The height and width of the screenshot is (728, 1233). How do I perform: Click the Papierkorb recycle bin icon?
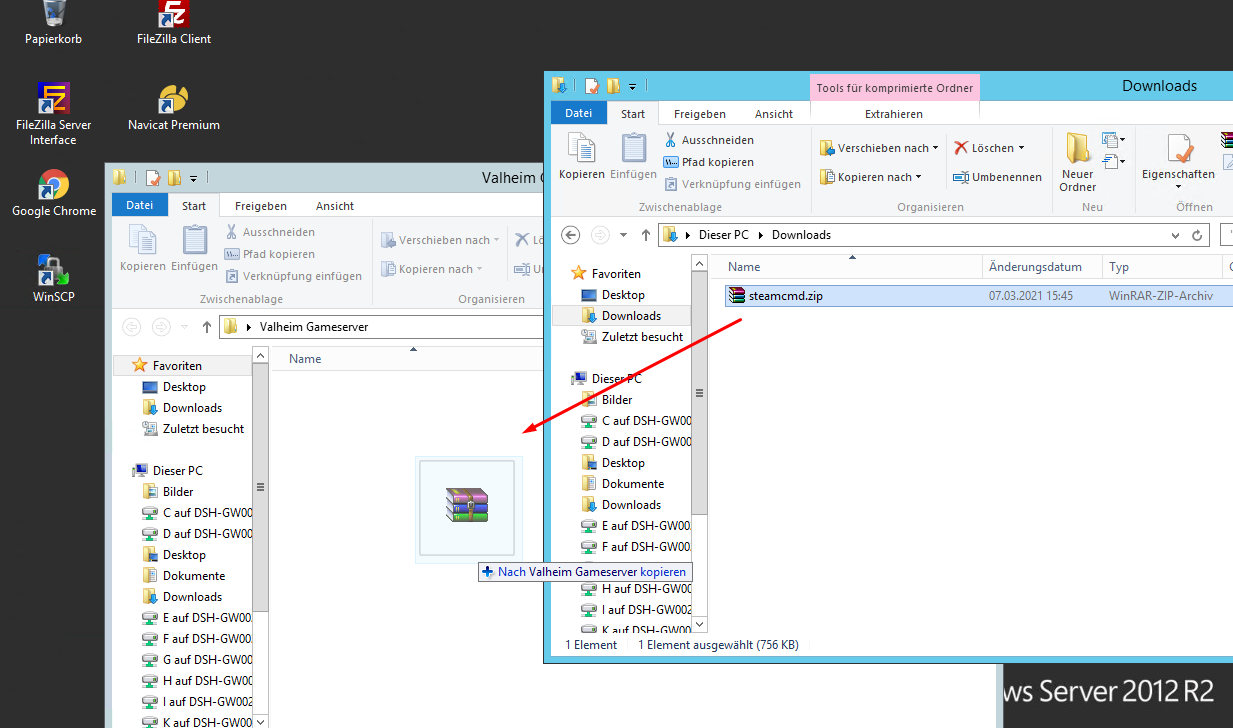(x=54, y=16)
